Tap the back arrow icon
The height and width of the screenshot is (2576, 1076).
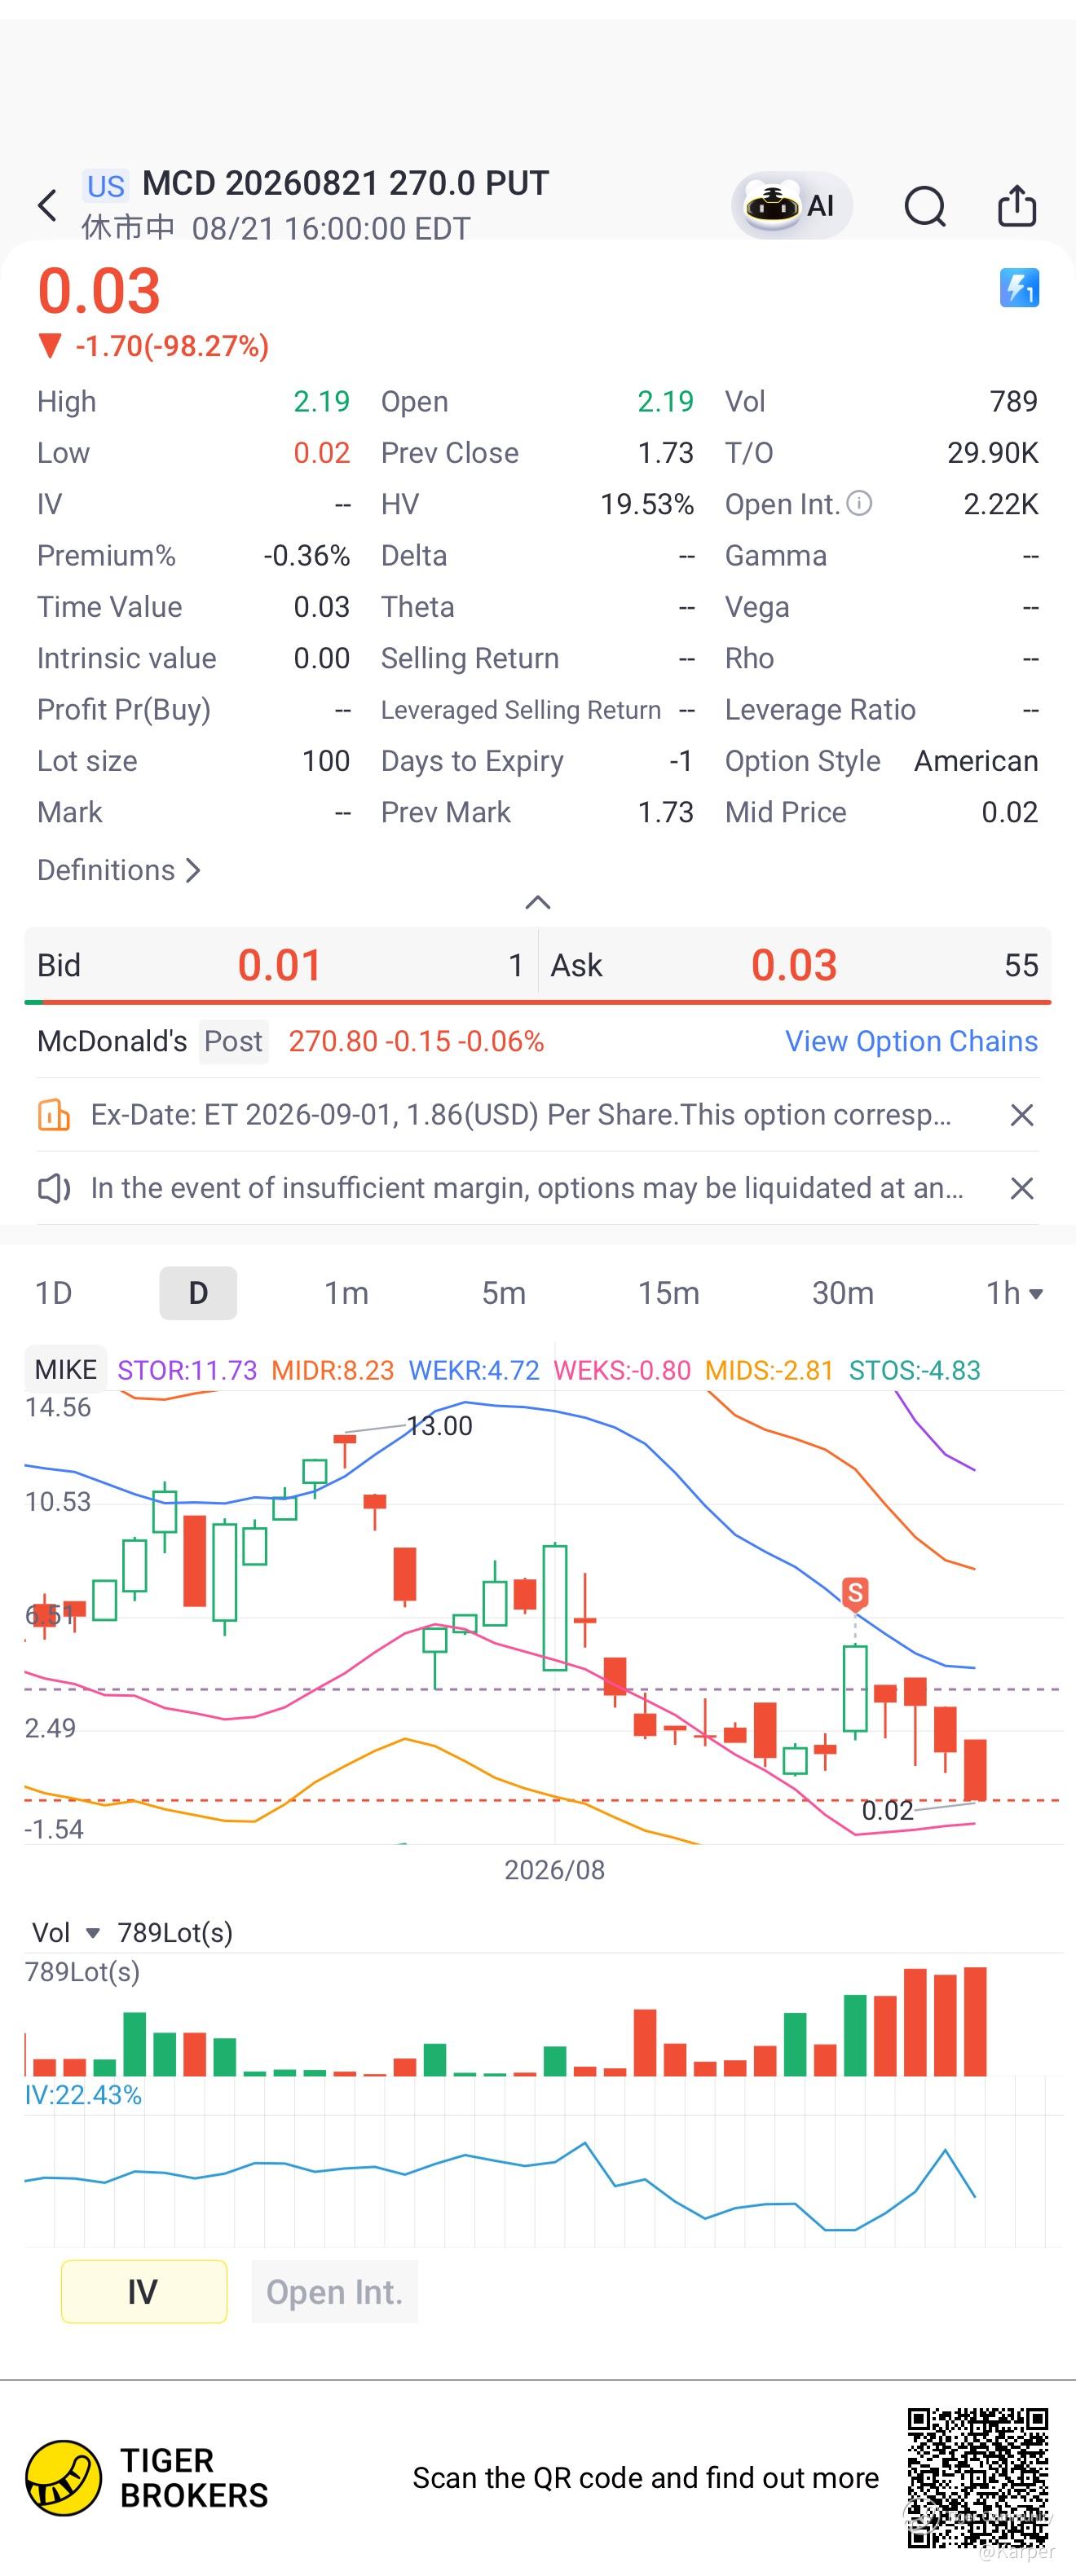click(47, 206)
